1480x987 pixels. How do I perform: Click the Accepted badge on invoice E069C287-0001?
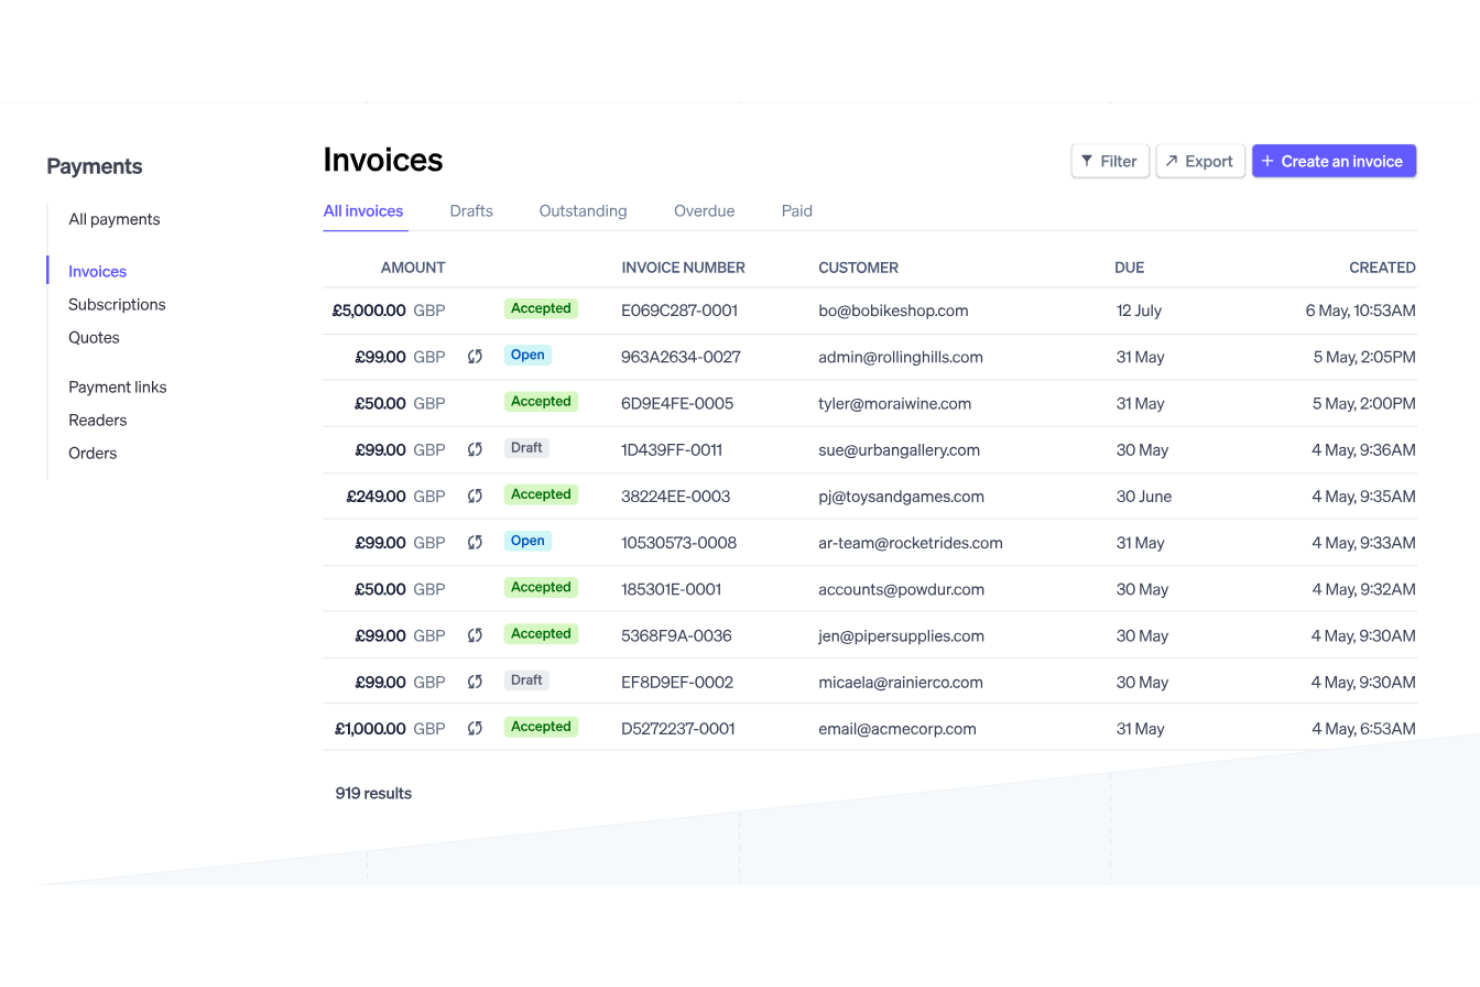point(540,309)
